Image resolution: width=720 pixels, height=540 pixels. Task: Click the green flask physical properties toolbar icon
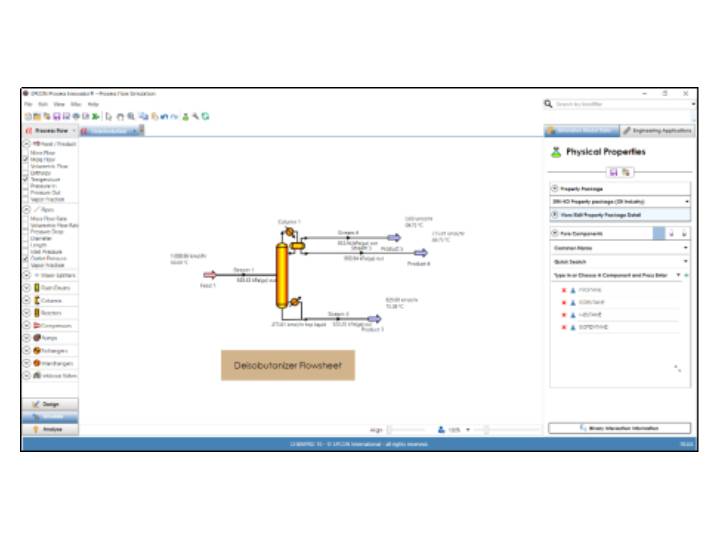pos(186,117)
